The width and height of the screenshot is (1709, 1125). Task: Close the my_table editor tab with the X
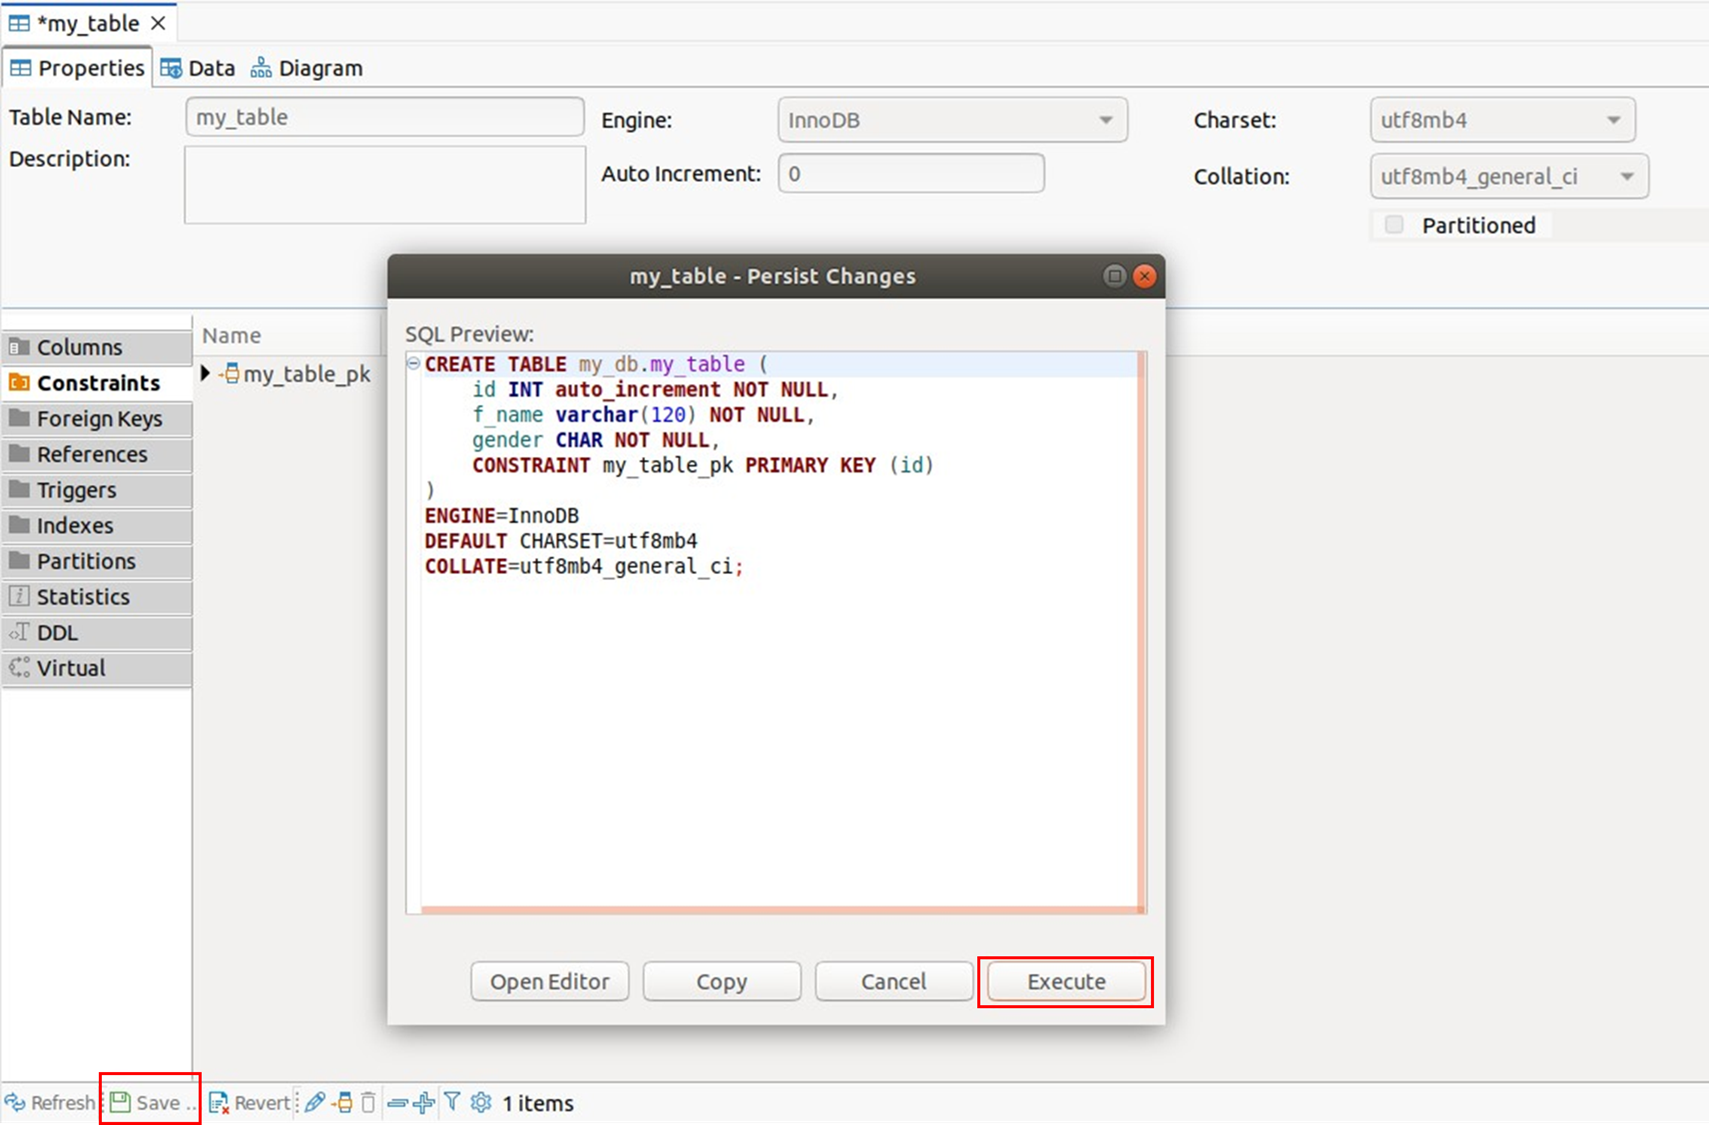(158, 23)
